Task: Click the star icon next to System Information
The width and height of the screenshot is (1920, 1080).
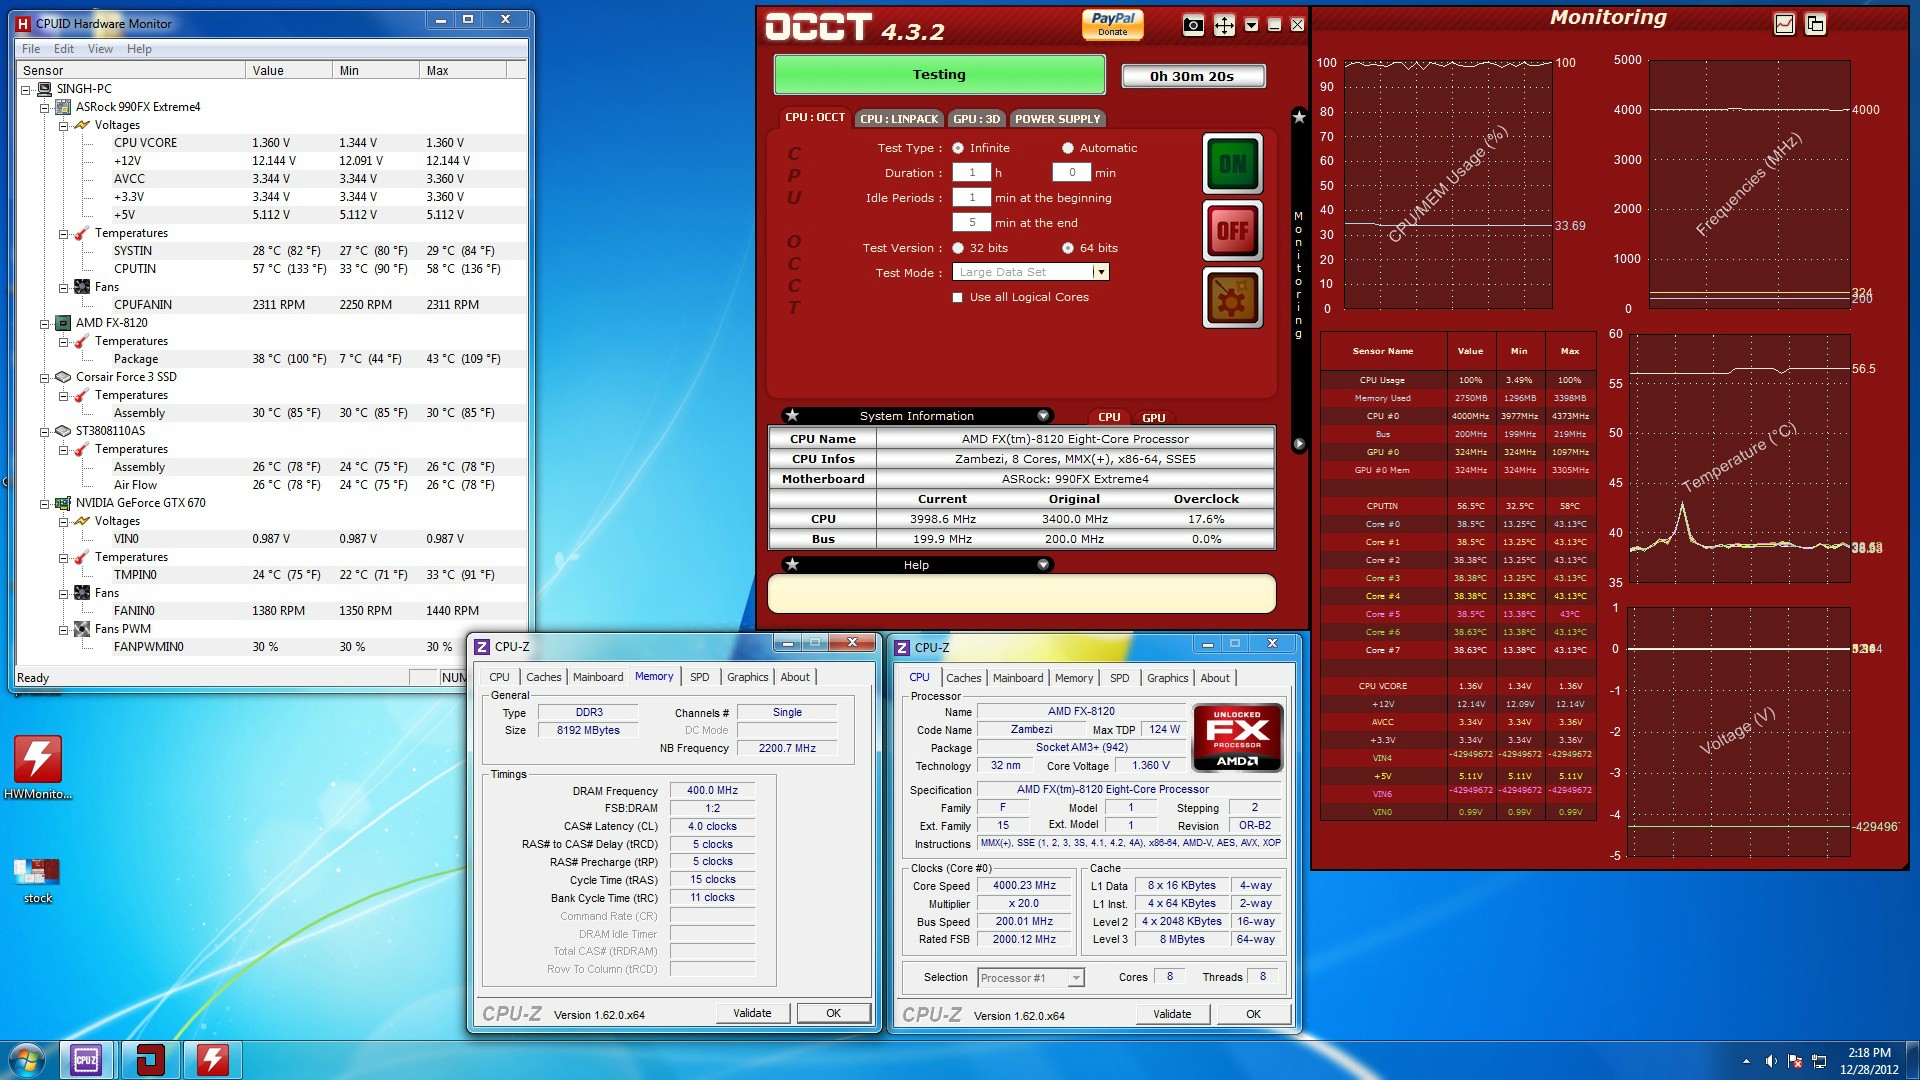Action: click(x=792, y=415)
